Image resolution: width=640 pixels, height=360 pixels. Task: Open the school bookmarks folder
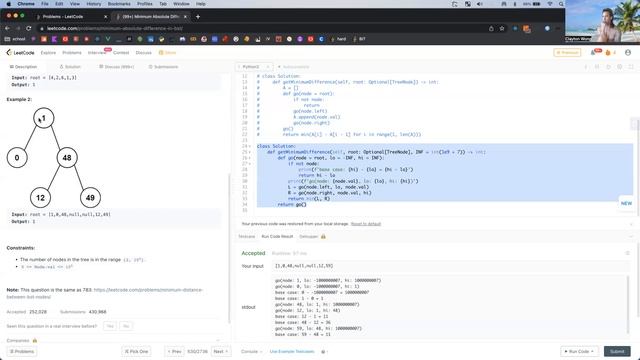point(15,39)
